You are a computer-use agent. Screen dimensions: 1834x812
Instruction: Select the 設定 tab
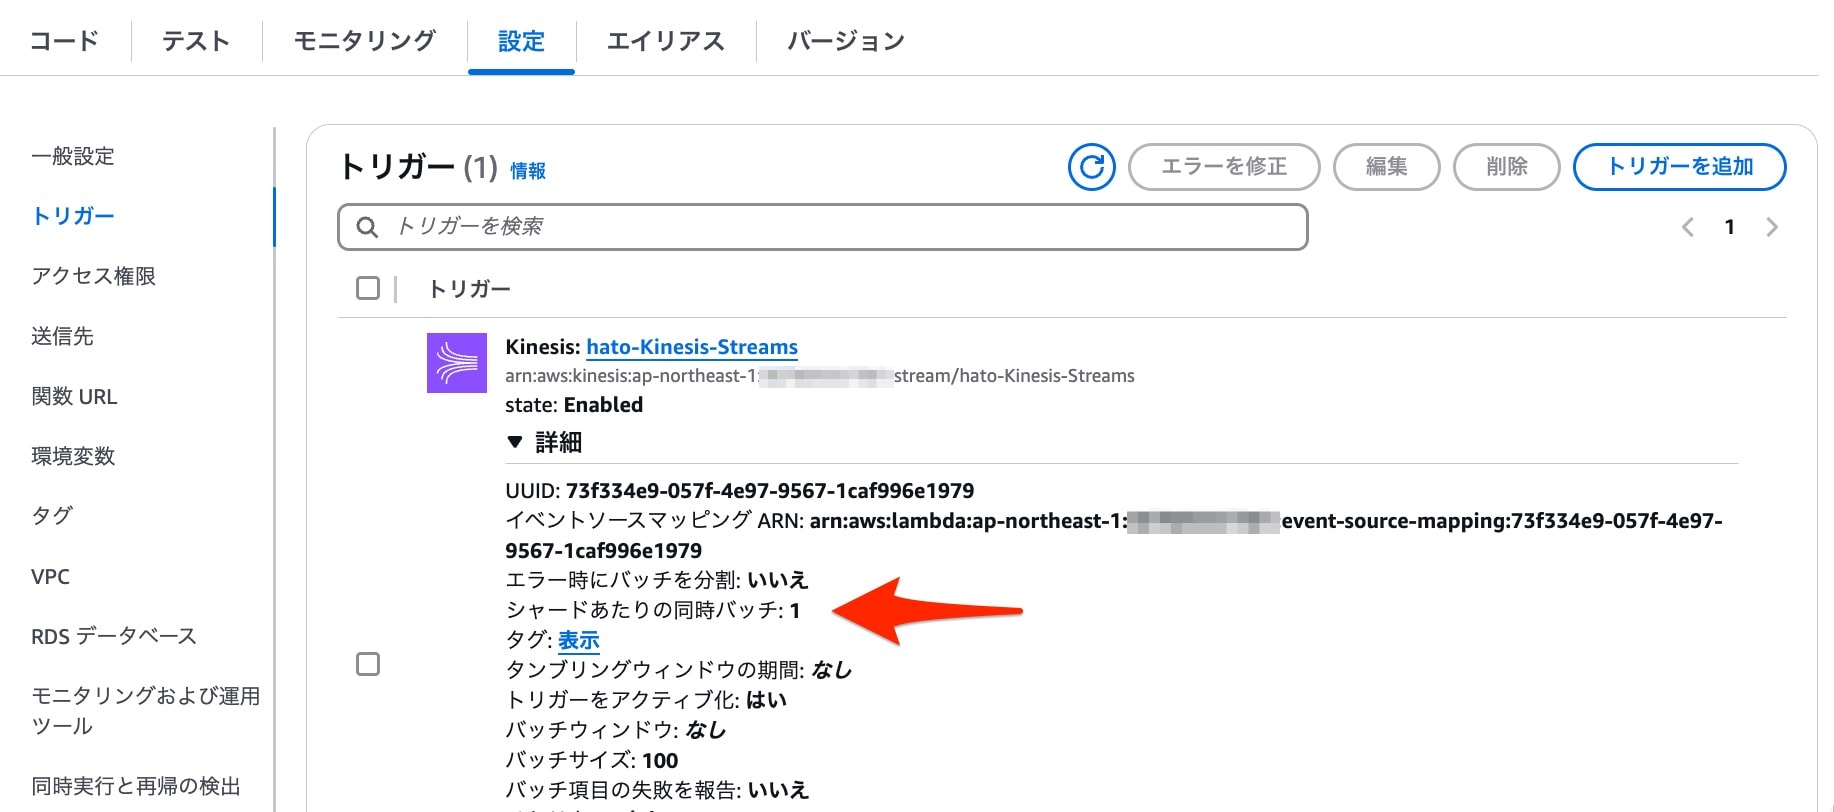tap(521, 41)
